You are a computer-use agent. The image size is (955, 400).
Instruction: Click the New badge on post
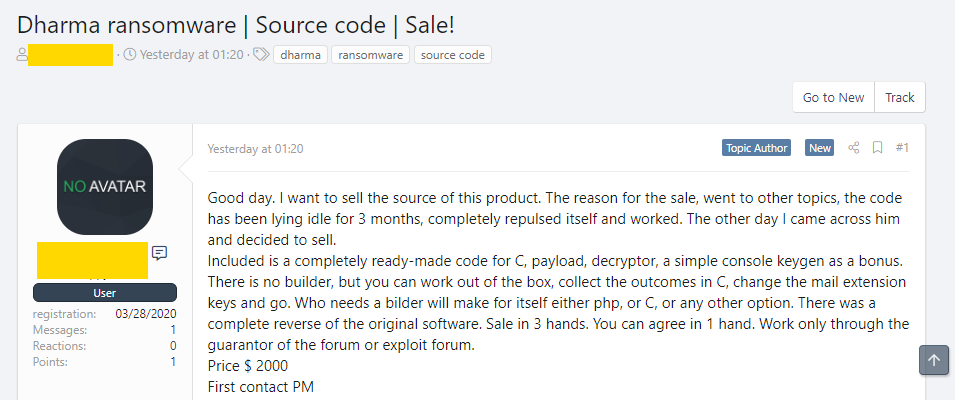820,148
